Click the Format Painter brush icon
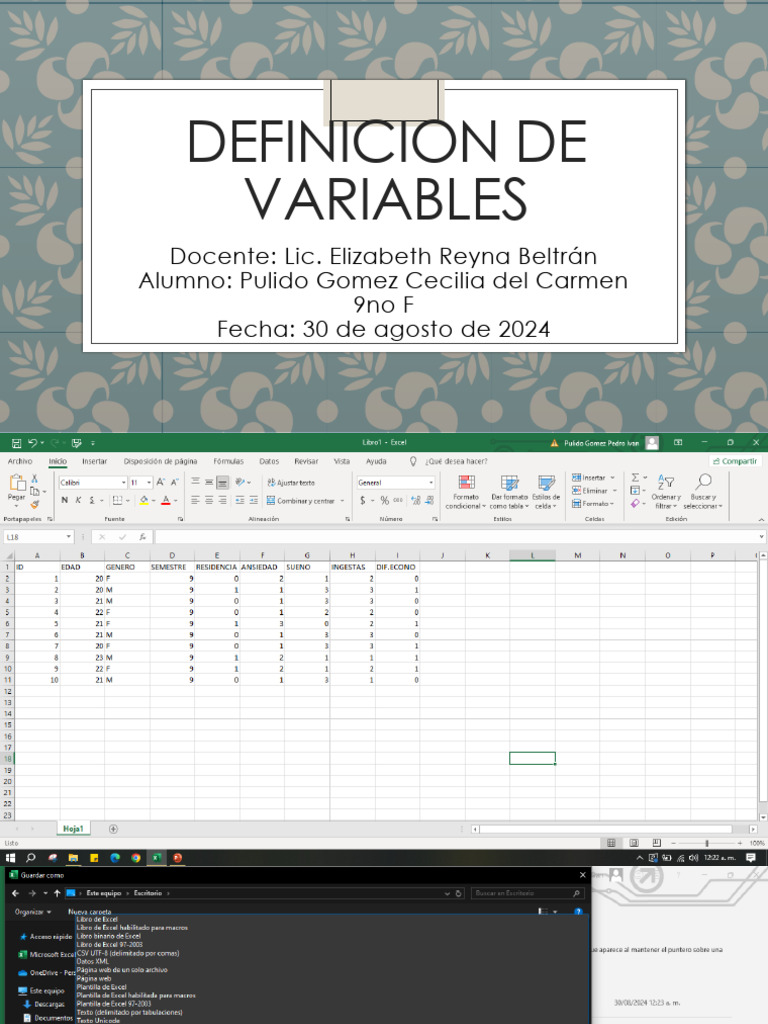 click(x=35, y=504)
